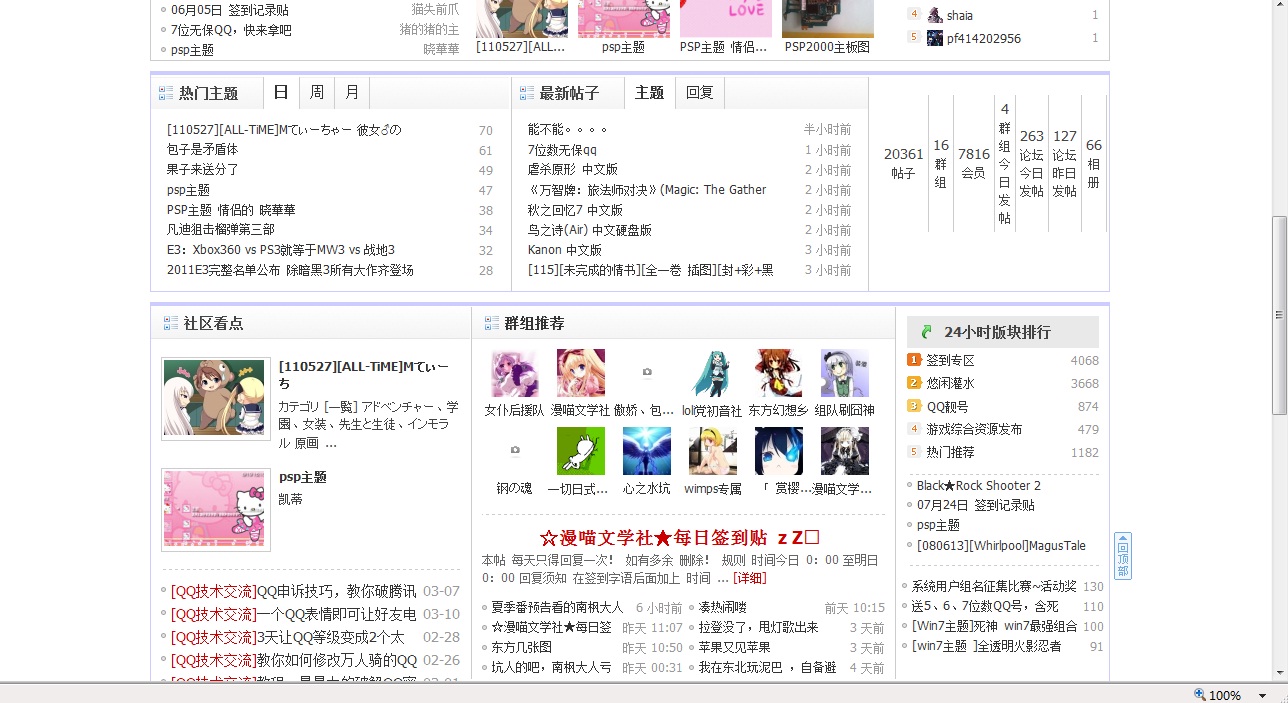Click the rank 2 badge beside 悠闲灌水
1288x703 pixels.
tap(914, 383)
